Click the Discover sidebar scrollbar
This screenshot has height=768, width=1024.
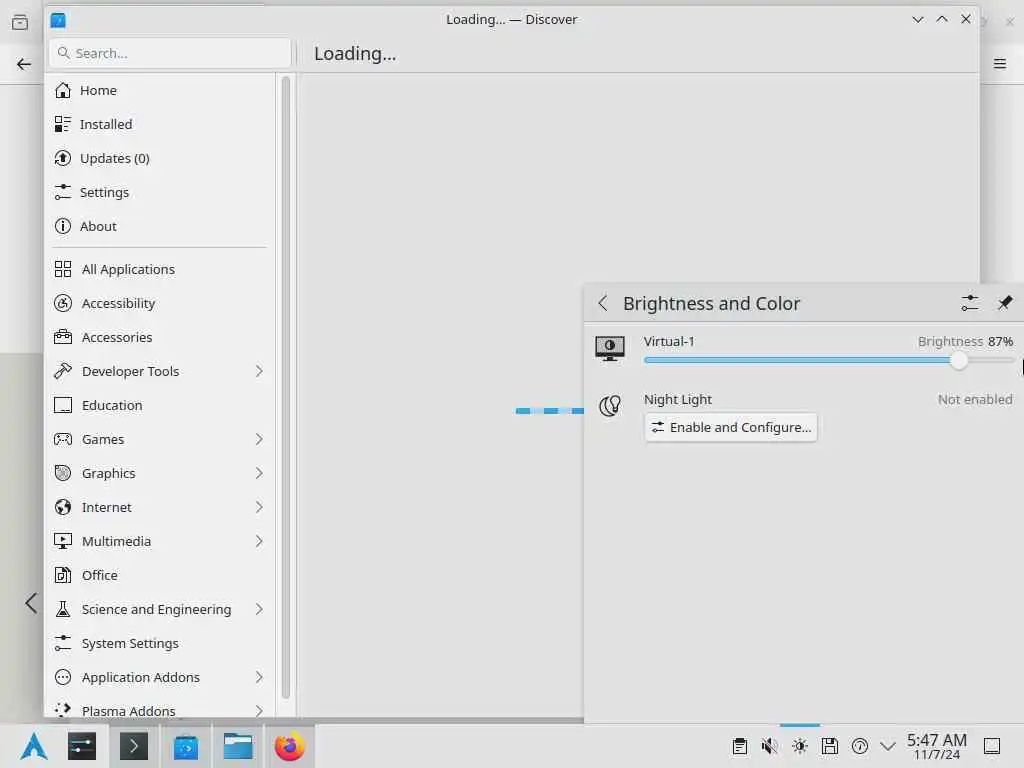pos(285,388)
